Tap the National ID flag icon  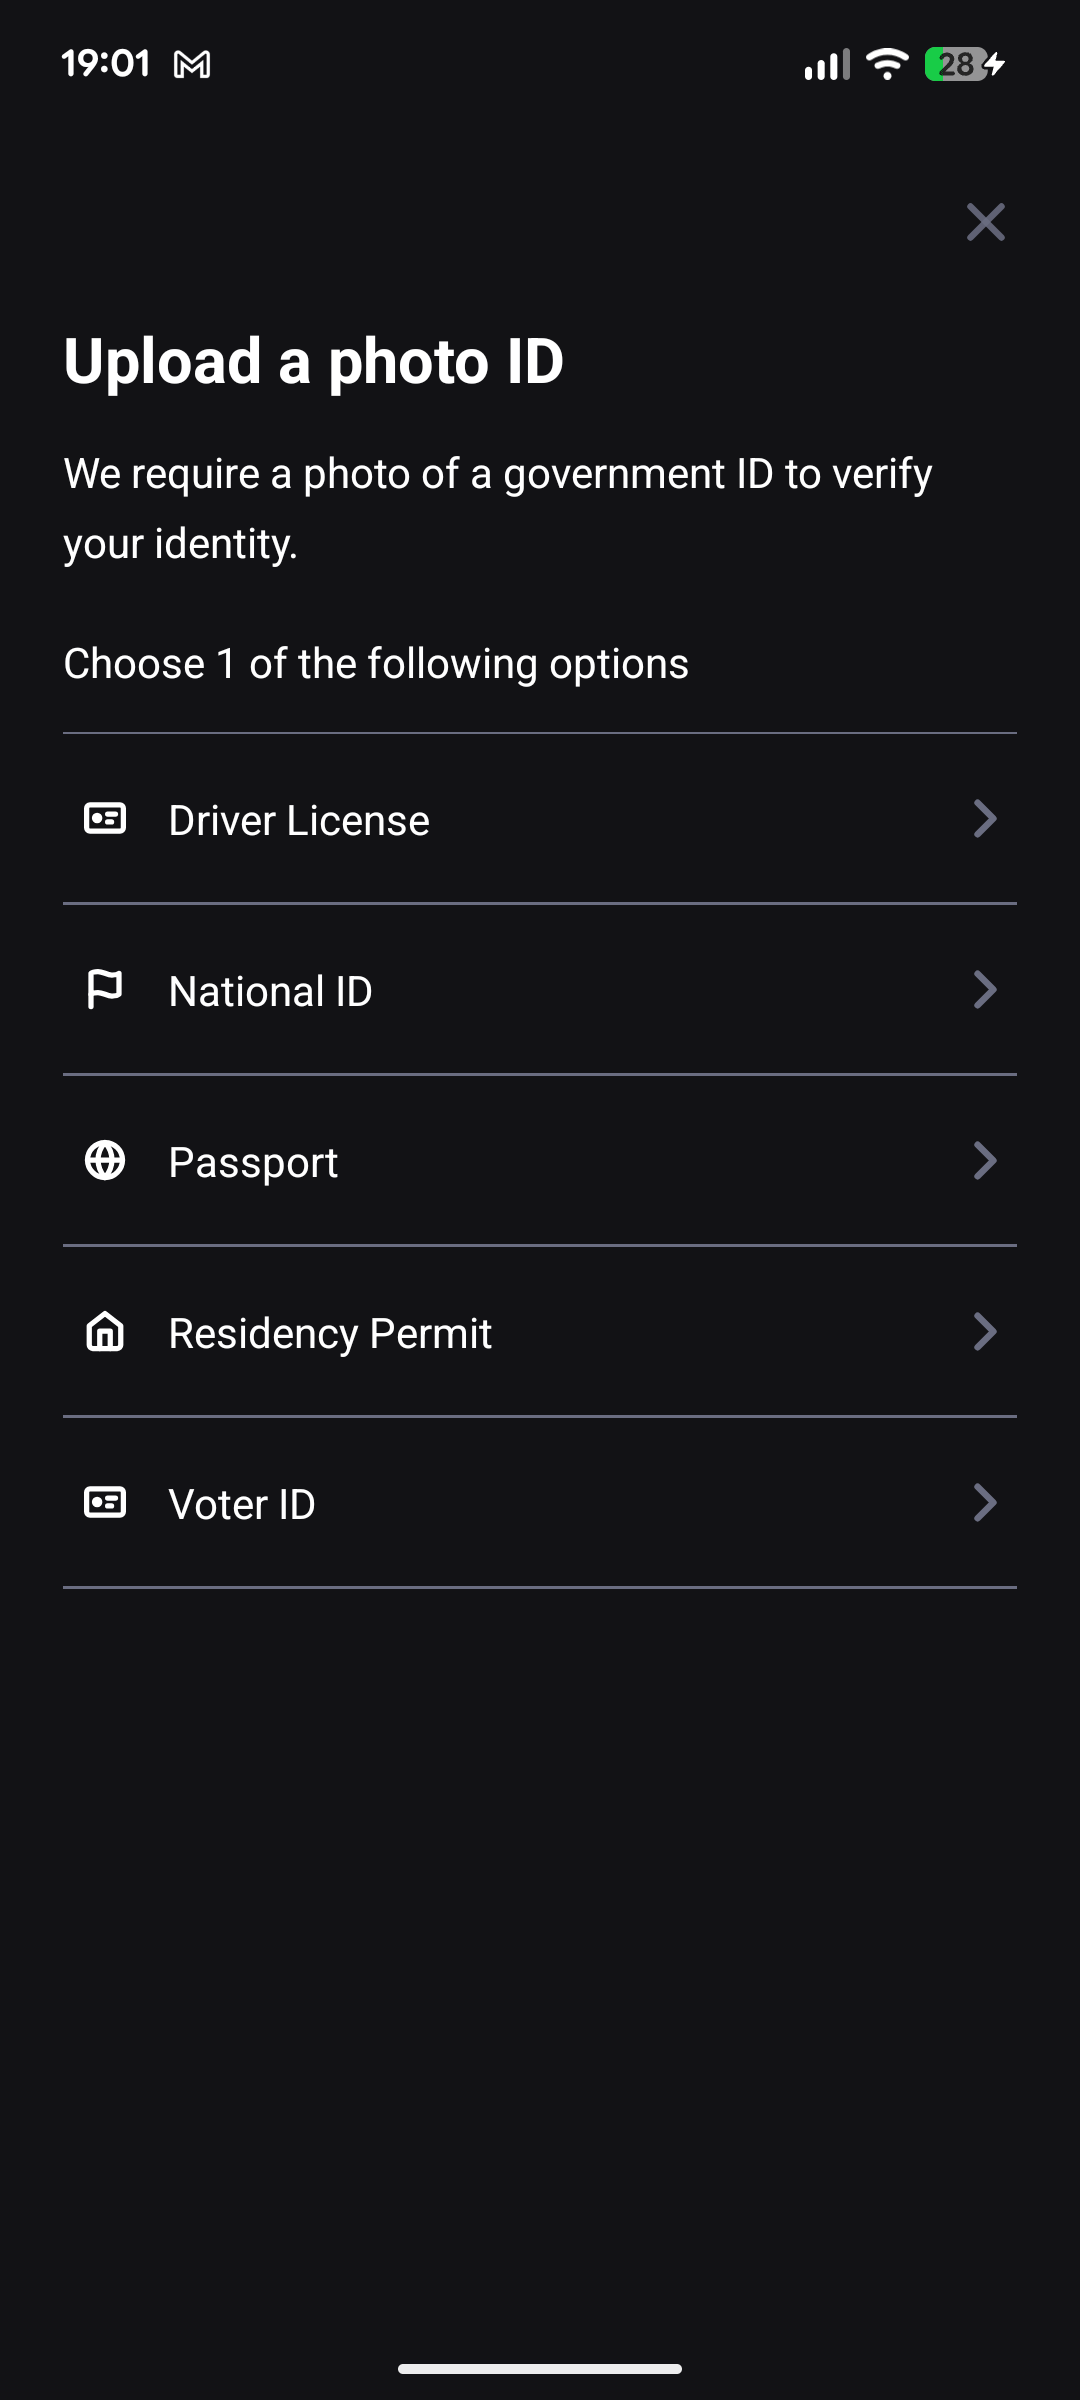[105, 990]
